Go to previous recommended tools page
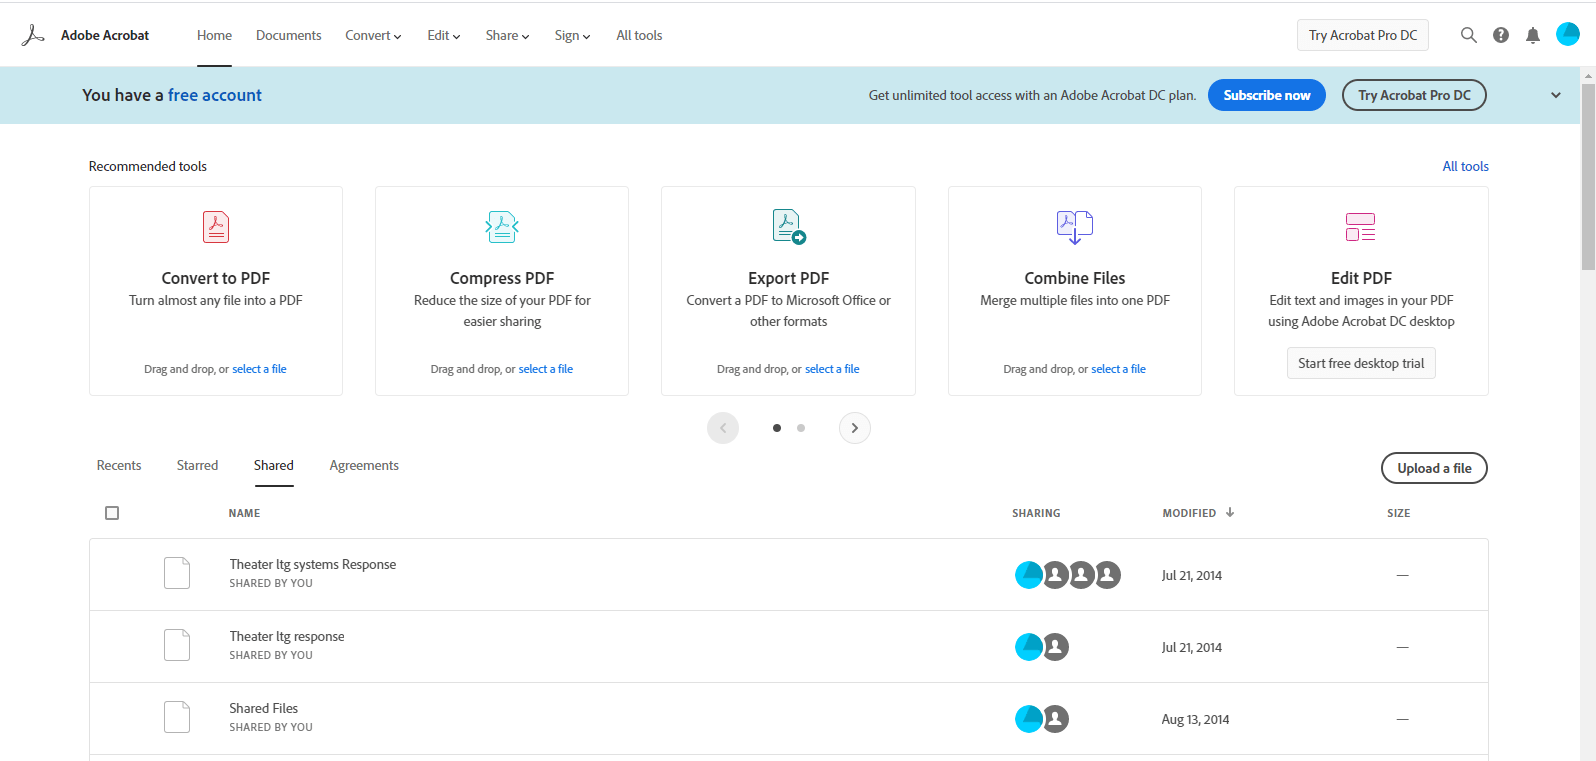The image size is (1596, 761). click(723, 428)
